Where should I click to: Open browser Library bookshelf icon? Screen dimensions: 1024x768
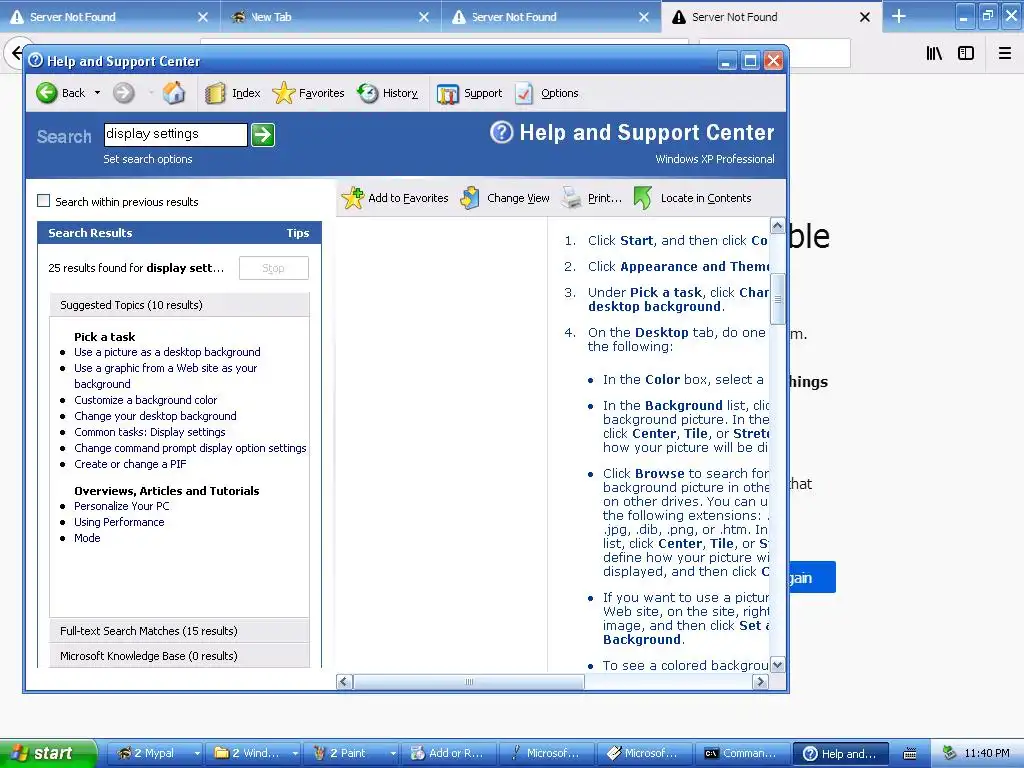(934, 53)
